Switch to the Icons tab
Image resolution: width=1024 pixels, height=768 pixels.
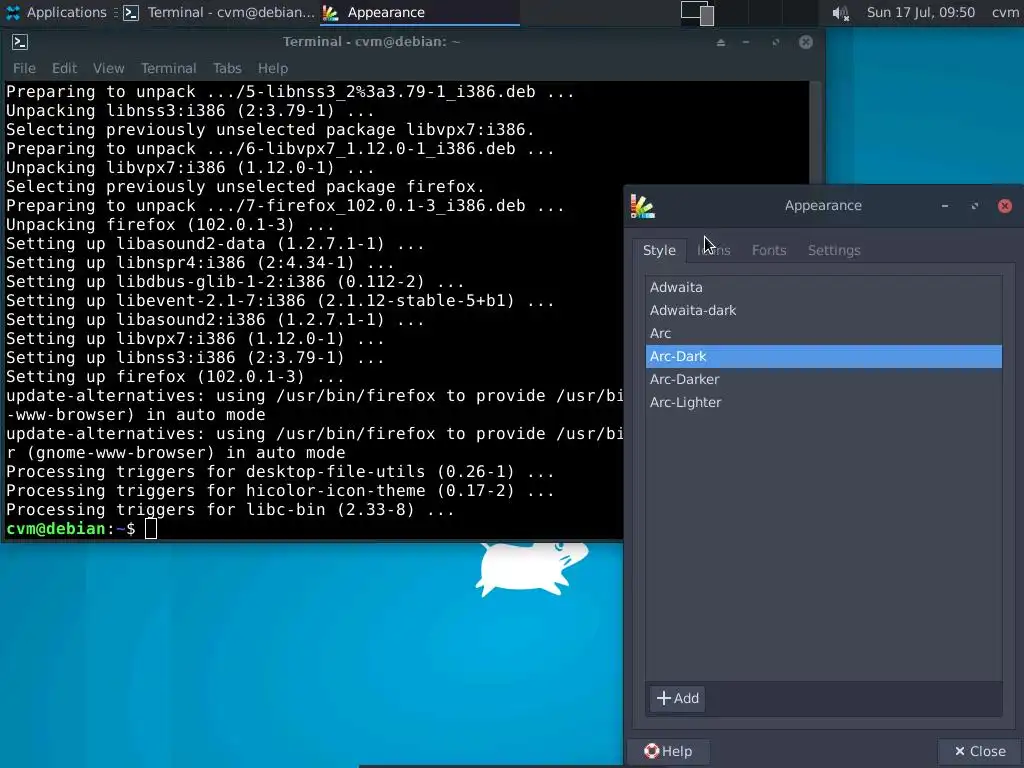pos(714,250)
